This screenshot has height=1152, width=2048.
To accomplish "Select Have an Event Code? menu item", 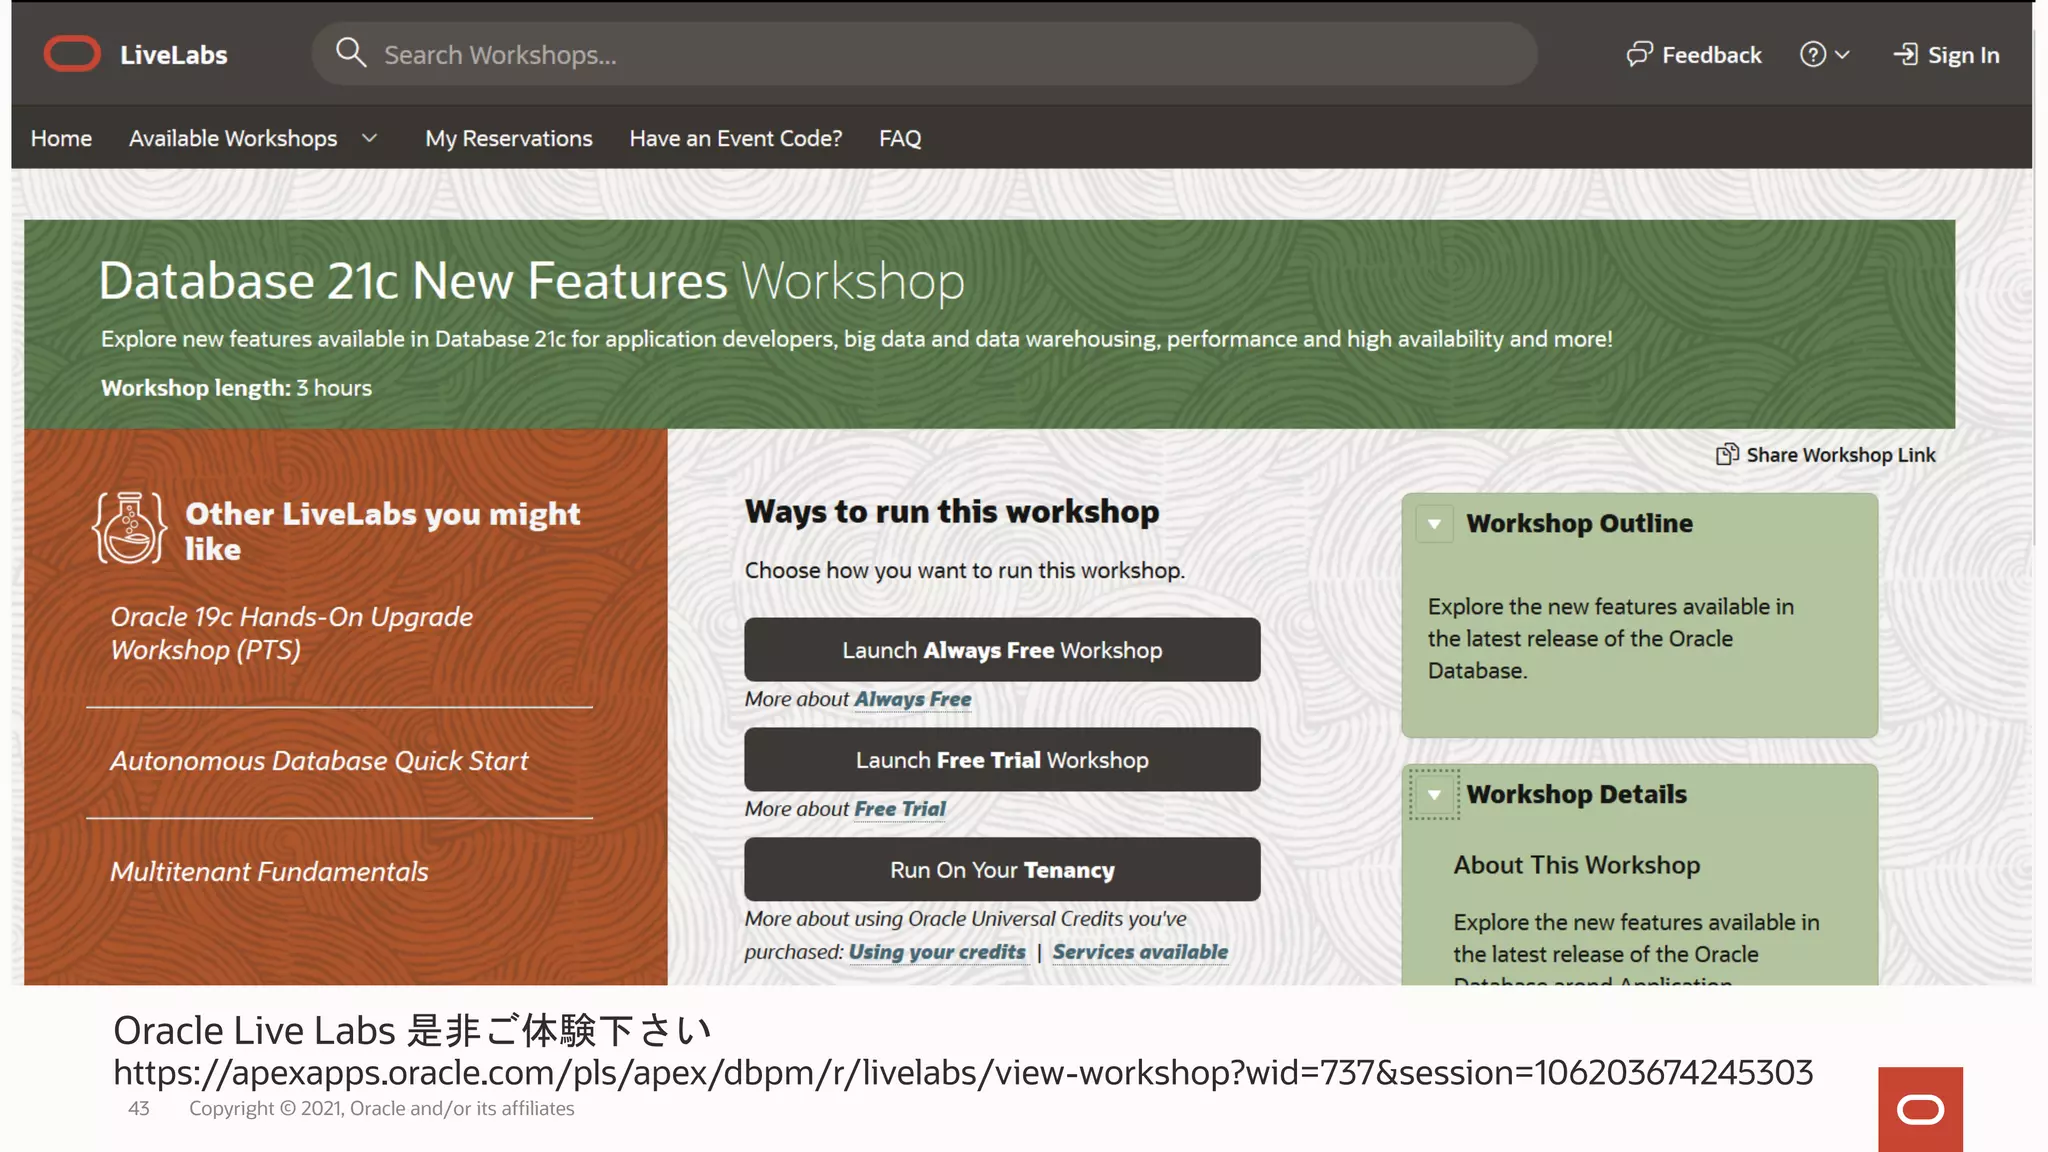I will [736, 138].
